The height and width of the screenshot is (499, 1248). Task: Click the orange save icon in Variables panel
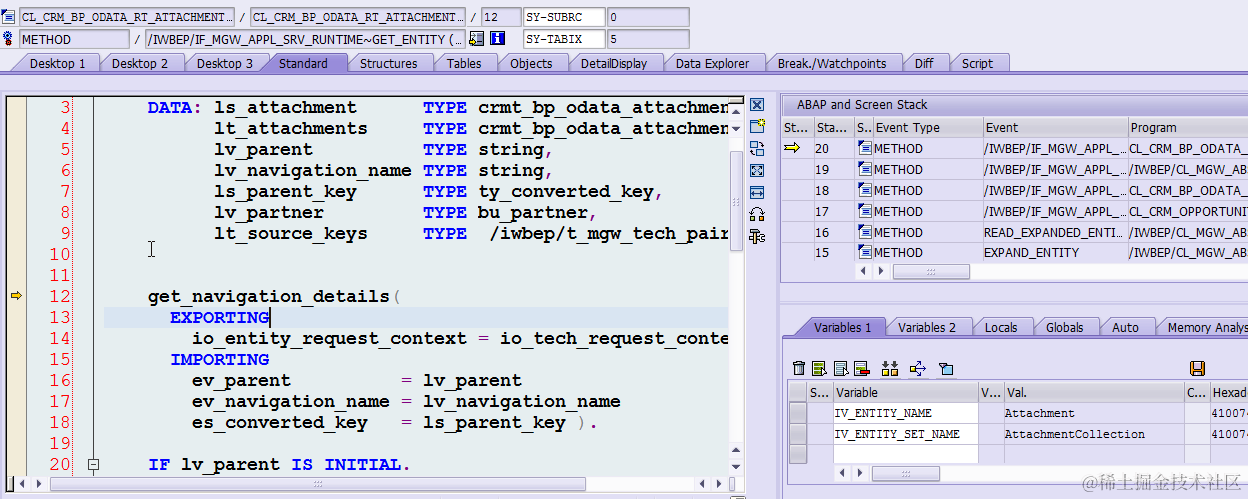[x=1197, y=368]
